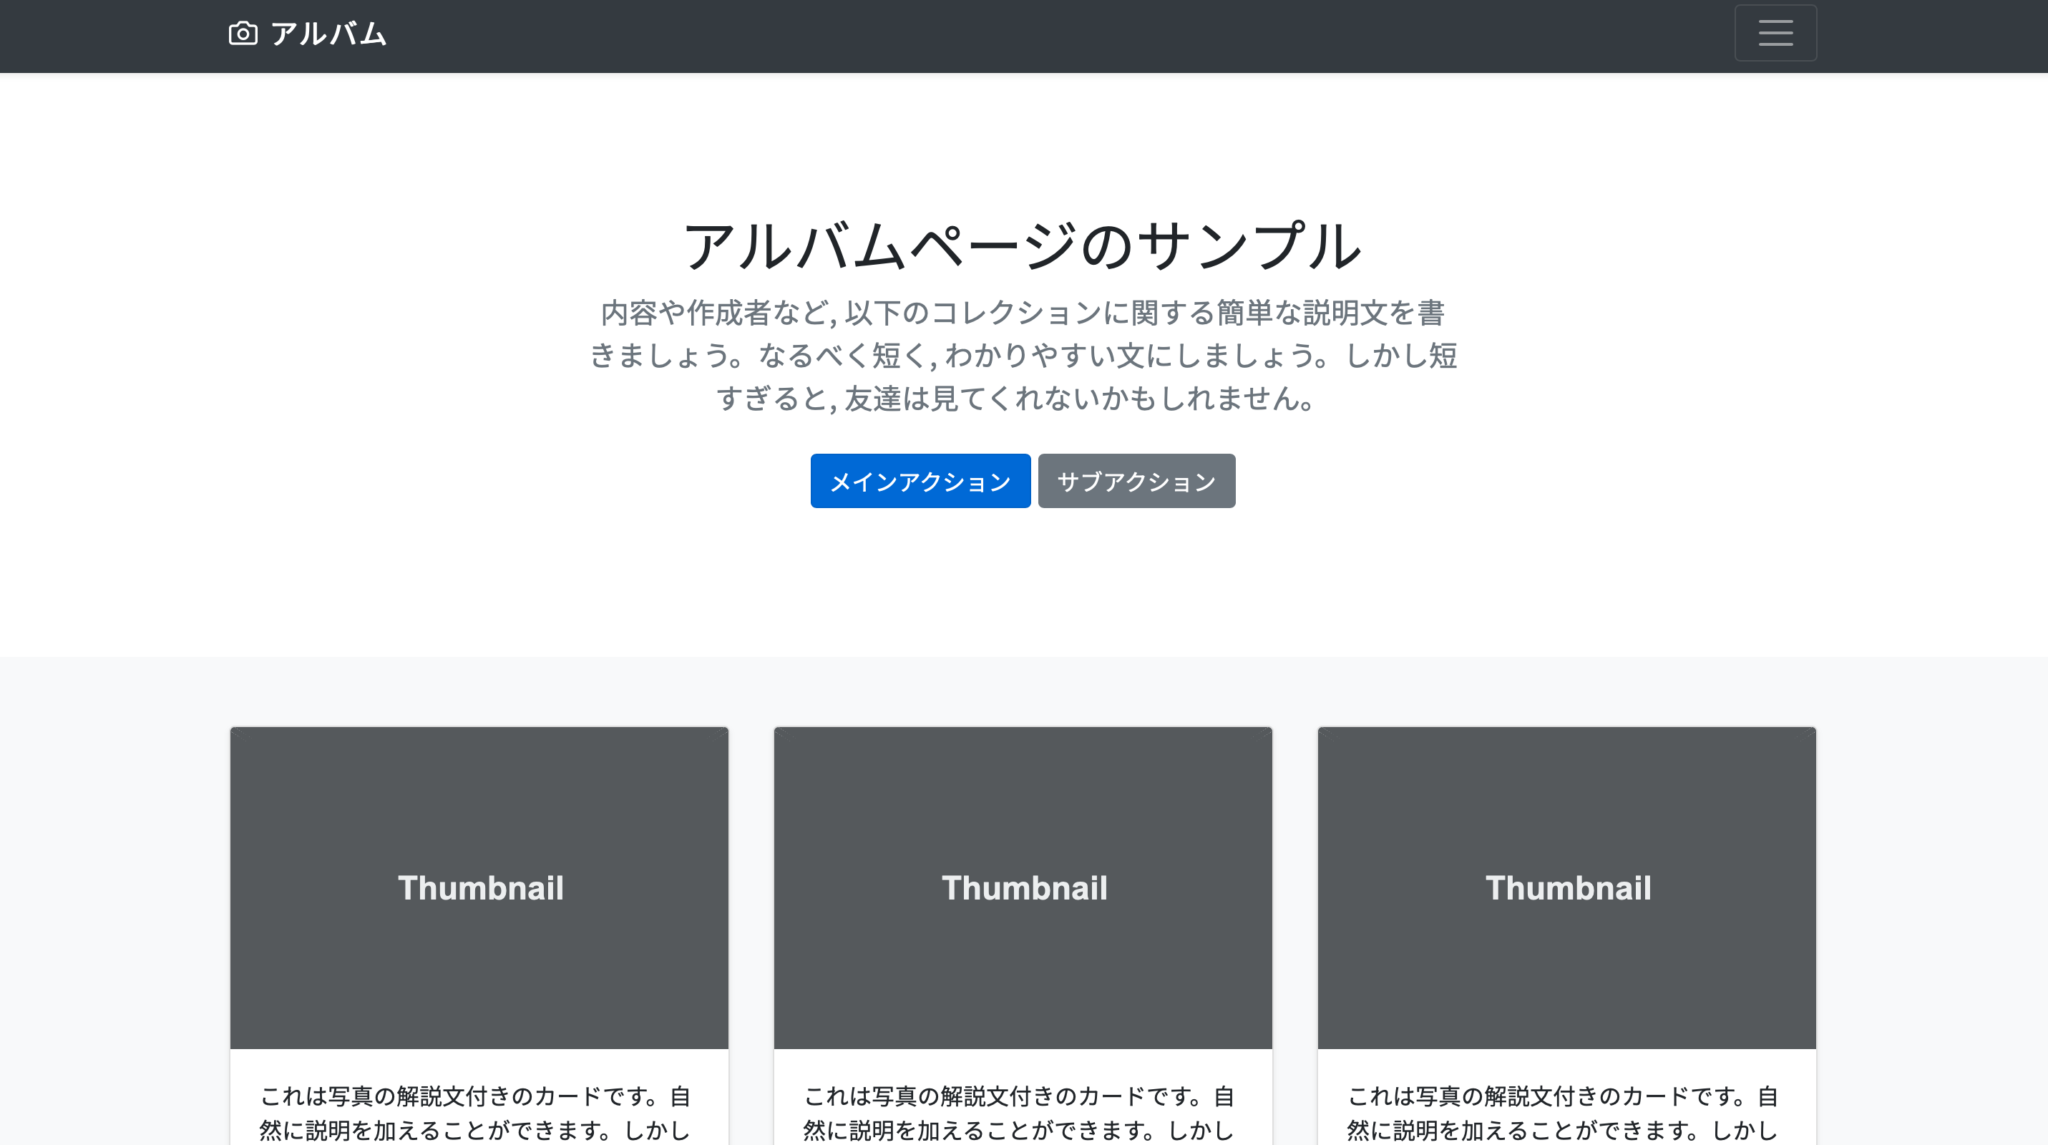Click the middle card's description text
This screenshot has height=1145, width=2048.
coord(1019,1112)
